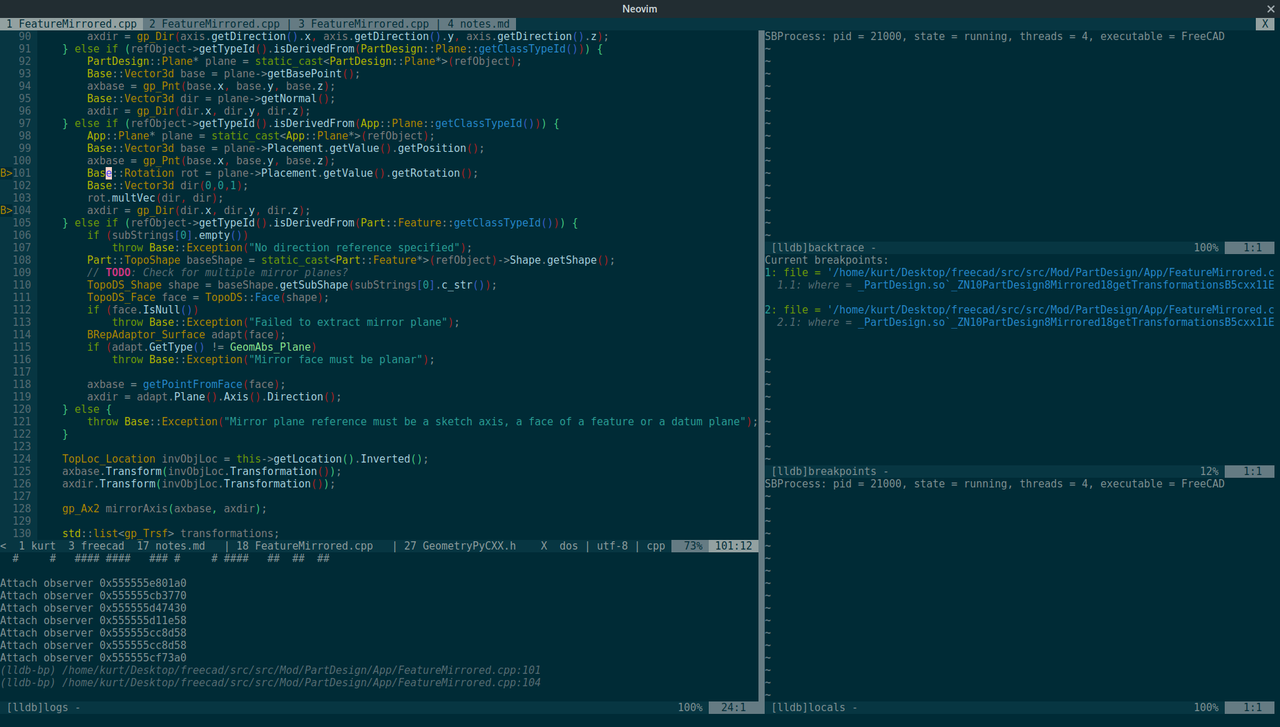Screen dimensions: 1280x727
Task: Click the left arrow before '1 kurt'
Action: [x=4, y=546]
